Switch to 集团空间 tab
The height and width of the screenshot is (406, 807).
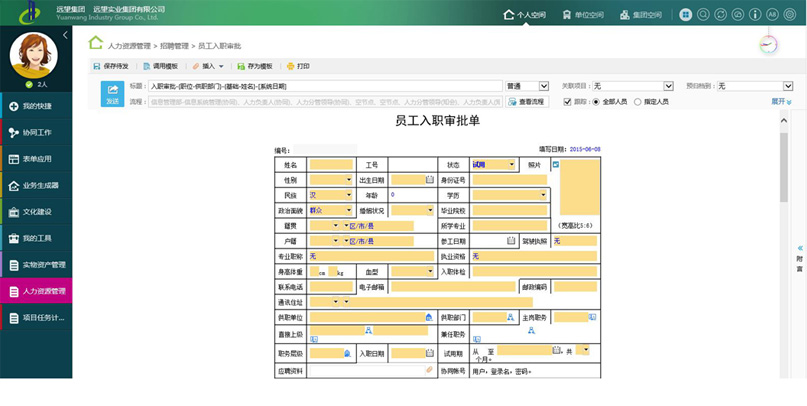(641, 15)
